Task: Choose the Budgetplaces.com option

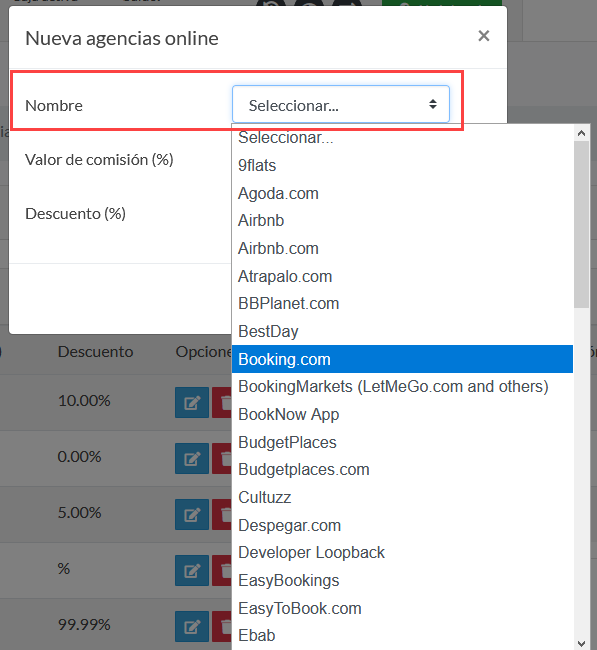Action: (402, 469)
